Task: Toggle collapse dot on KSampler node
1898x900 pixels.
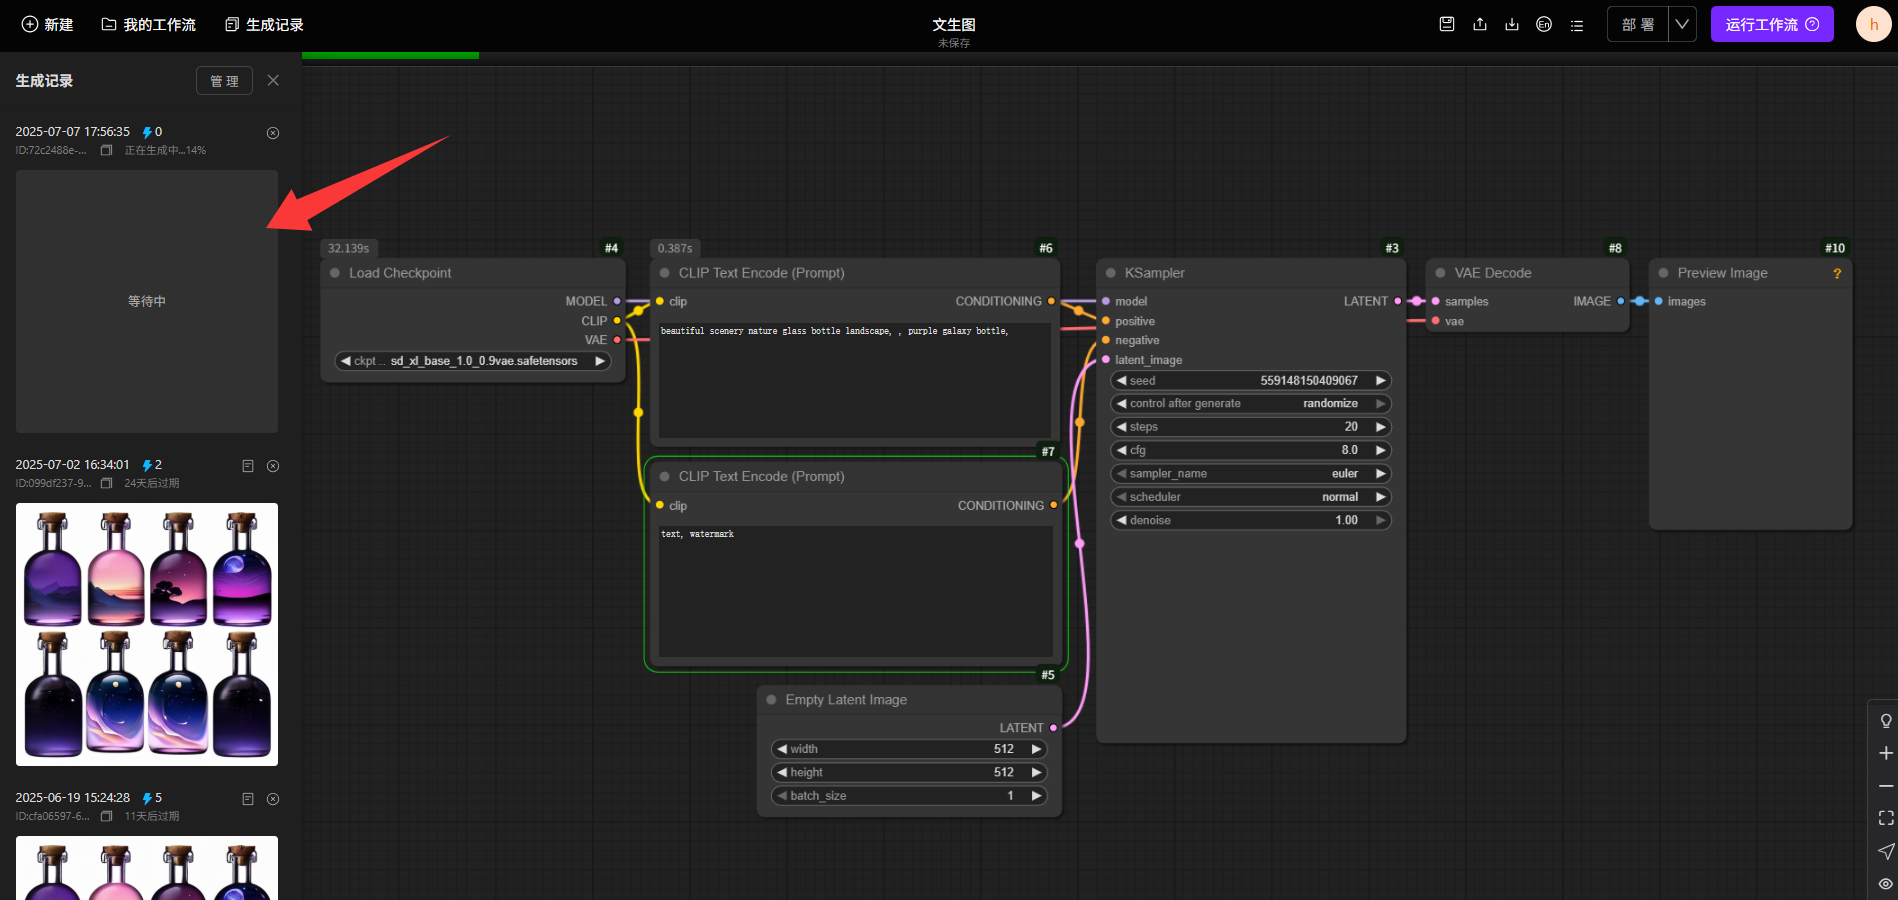Action: [1110, 273]
